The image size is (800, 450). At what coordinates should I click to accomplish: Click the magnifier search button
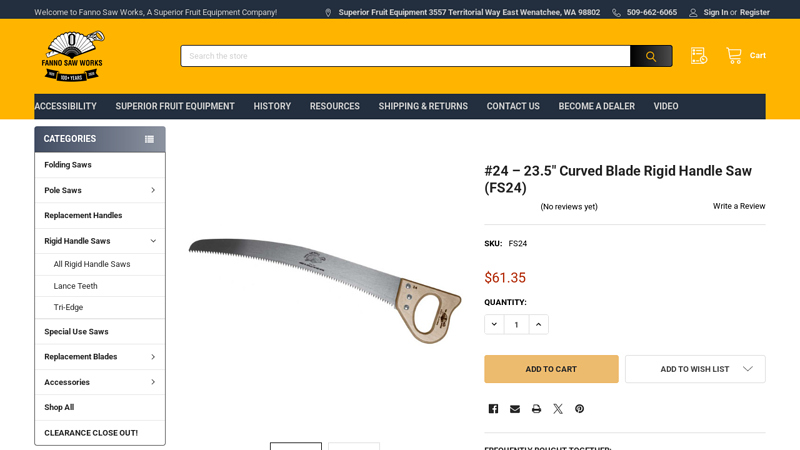651,56
